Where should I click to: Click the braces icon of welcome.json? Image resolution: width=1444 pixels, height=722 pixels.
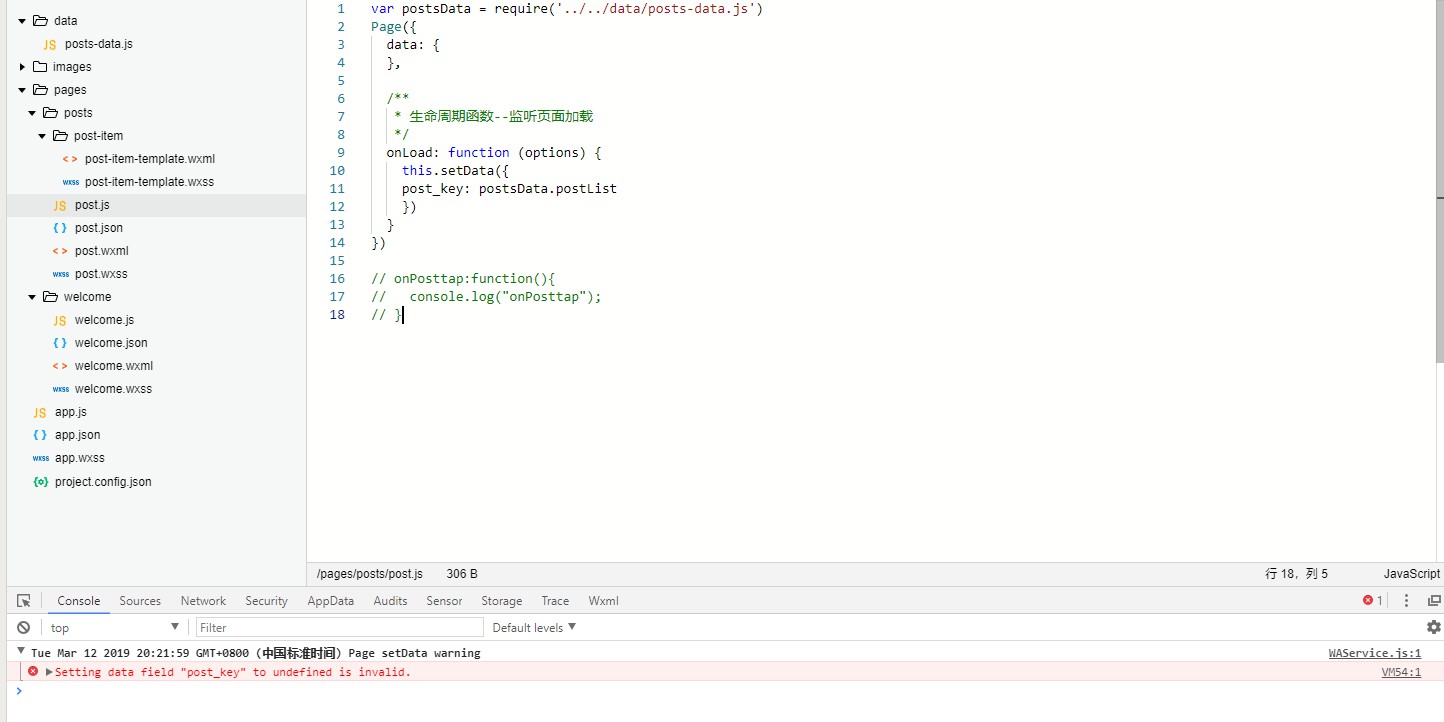(60, 343)
